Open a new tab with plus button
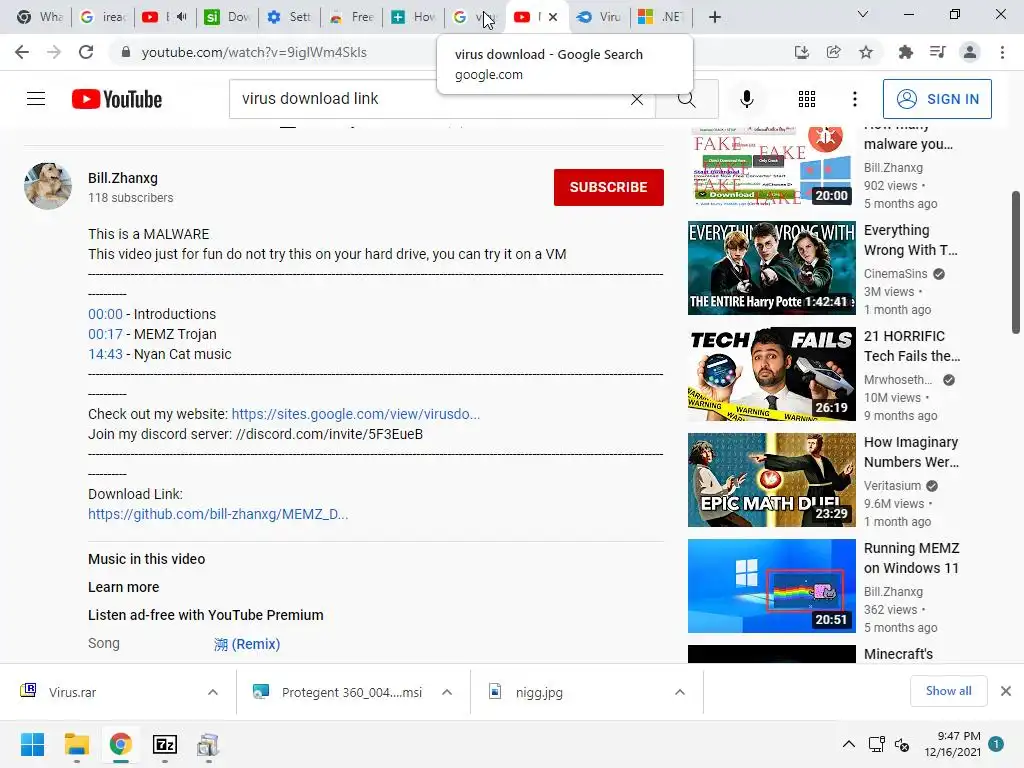1024x768 pixels. coord(715,17)
